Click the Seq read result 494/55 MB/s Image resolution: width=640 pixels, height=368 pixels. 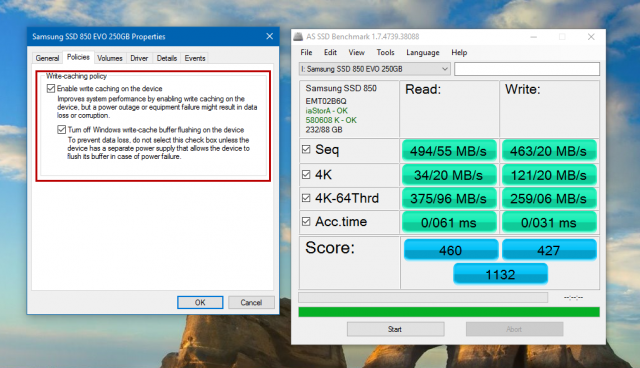[449, 151]
